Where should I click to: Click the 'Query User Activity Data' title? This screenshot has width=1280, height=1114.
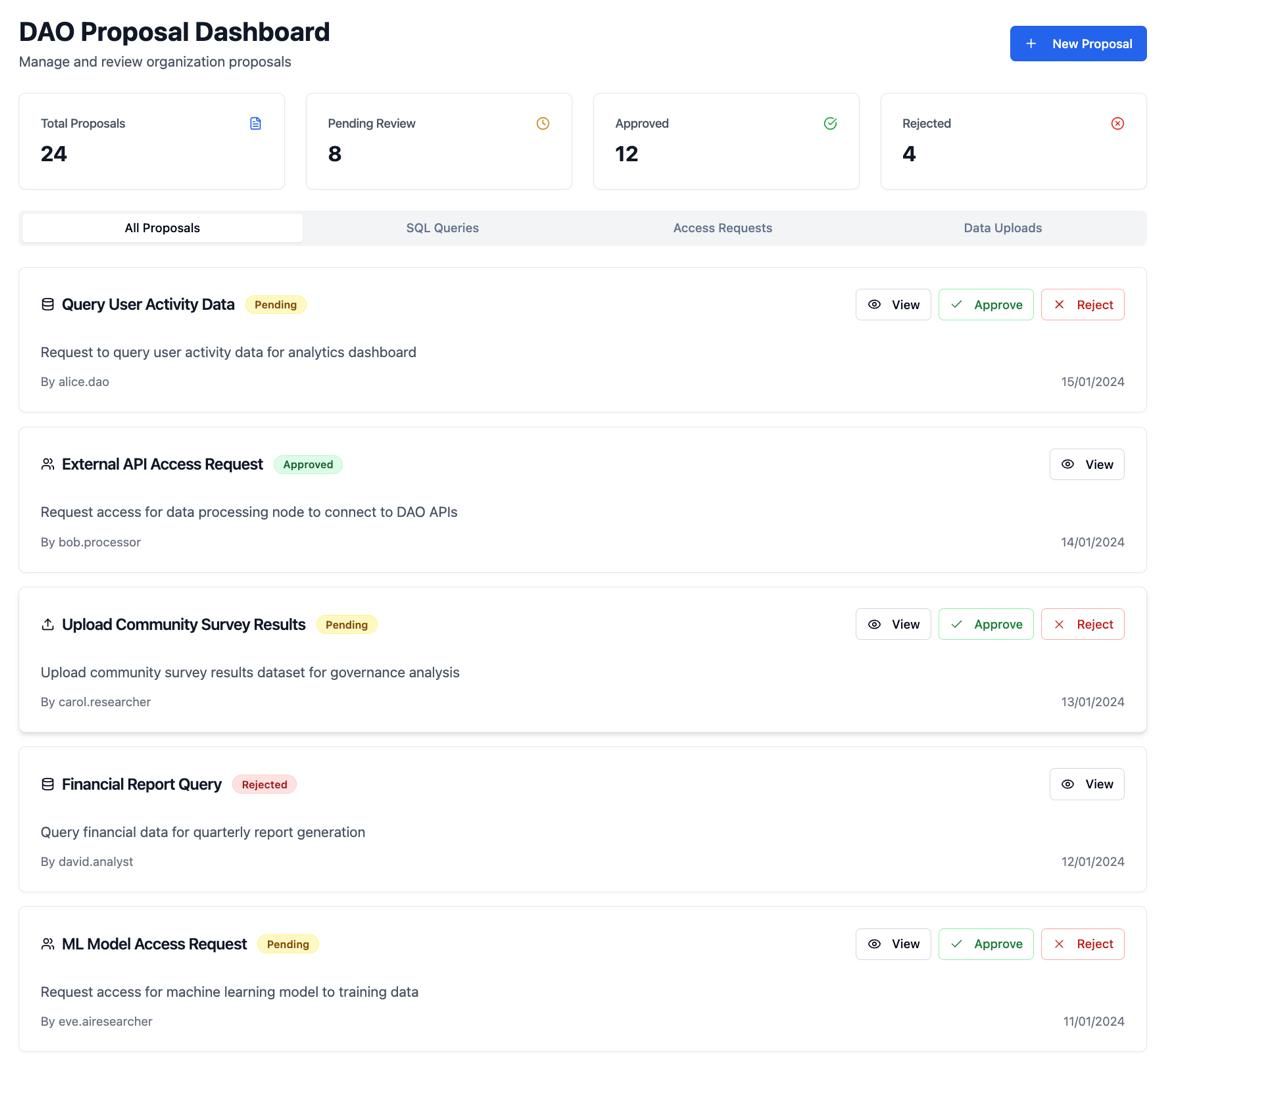point(148,305)
